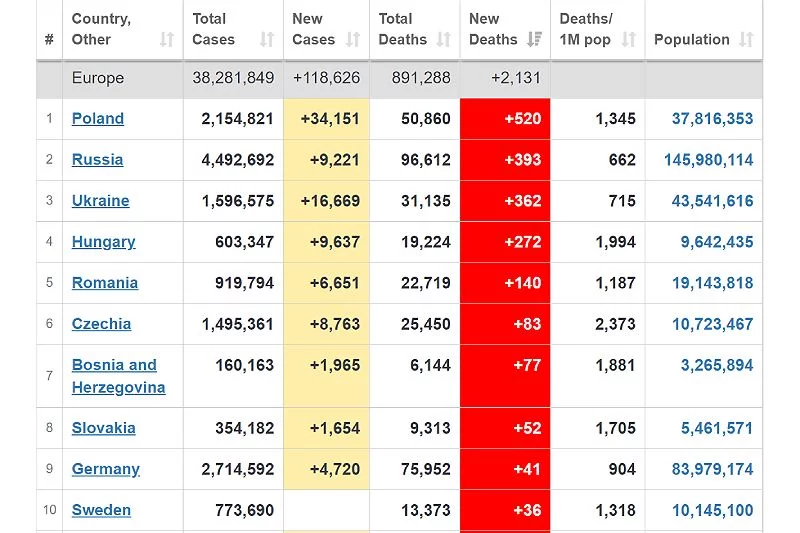Select Europe new cases +118,626

point(327,78)
